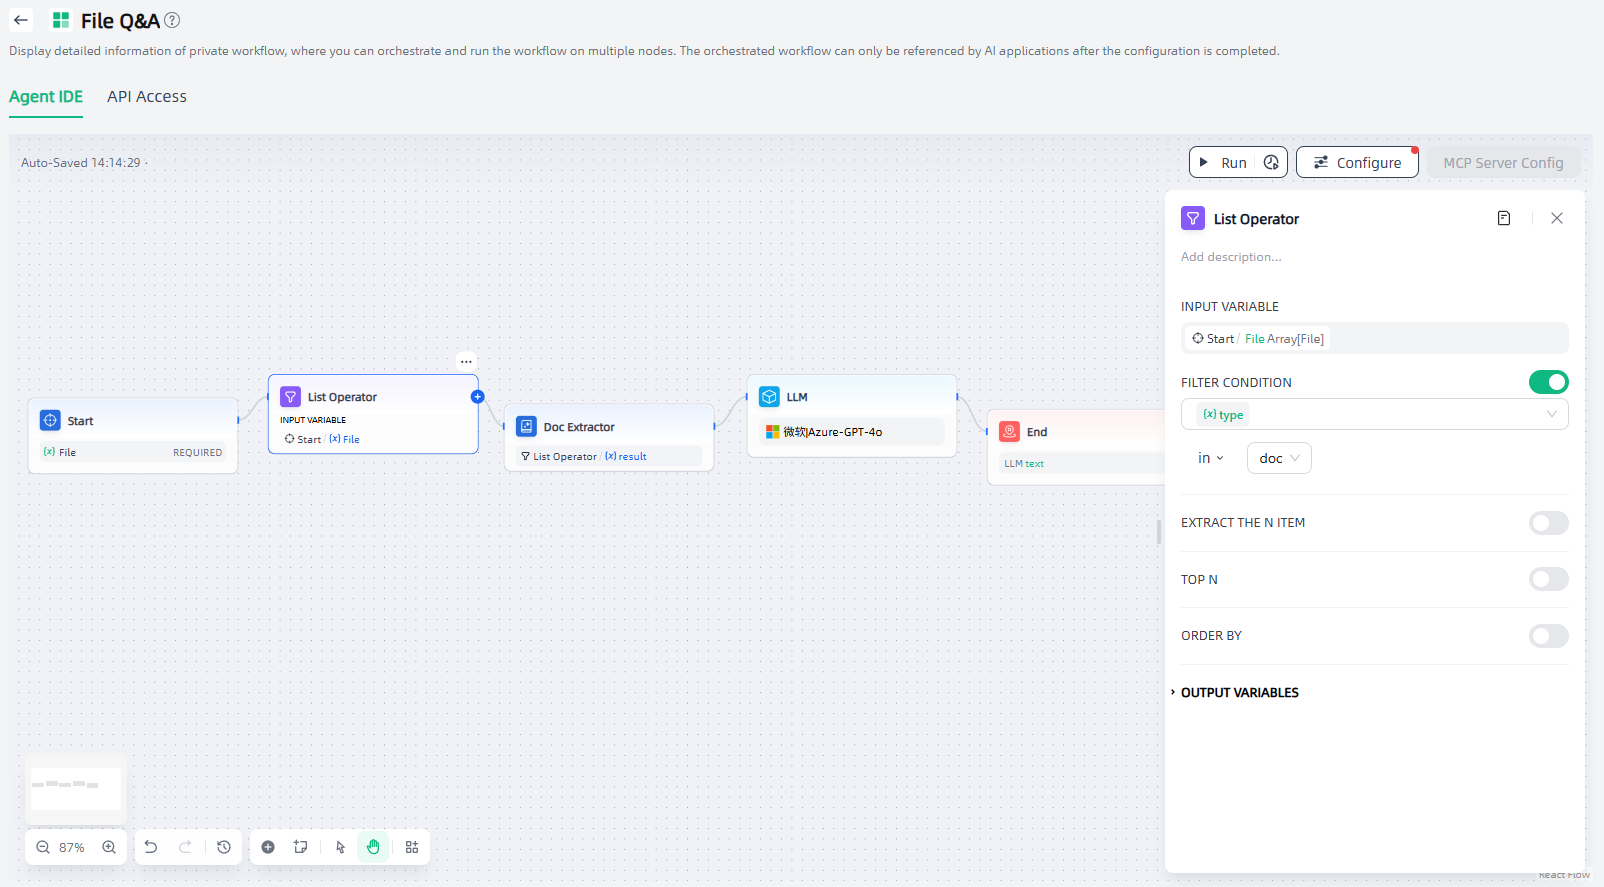The image size is (1604, 887).
Task: Add a note to the canvas
Action: [300, 847]
